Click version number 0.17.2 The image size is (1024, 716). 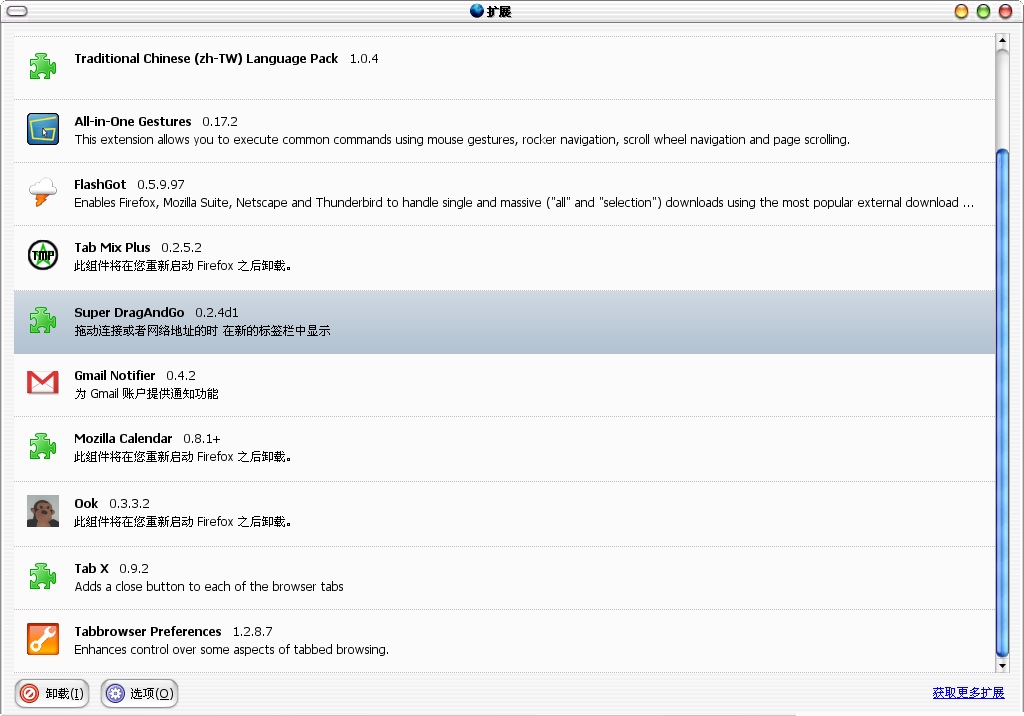pyautogui.click(x=220, y=122)
